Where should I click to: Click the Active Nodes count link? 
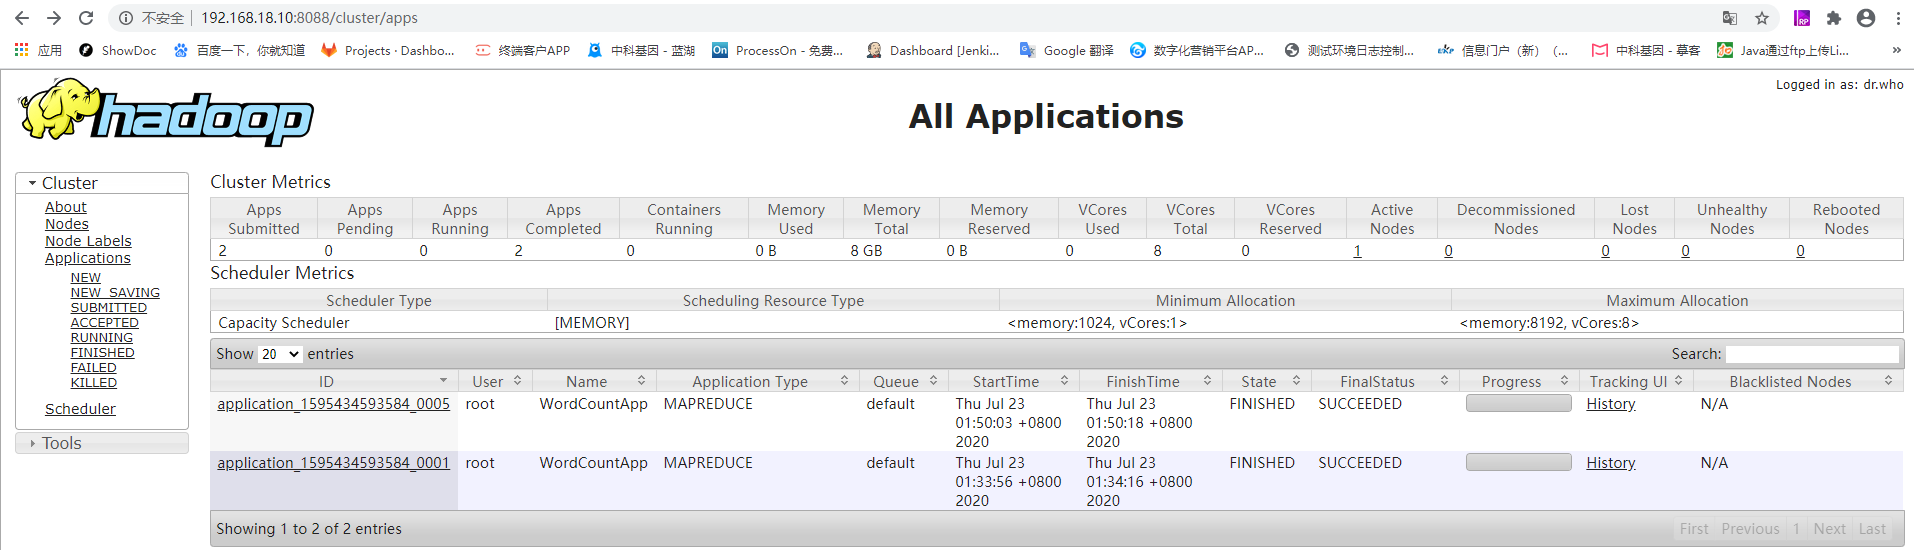1357,251
